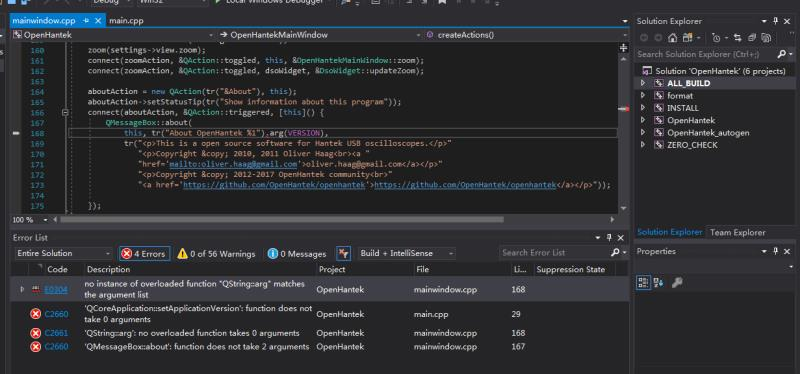
Task: Expand the INSTALL project node
Action: point(643,108)
